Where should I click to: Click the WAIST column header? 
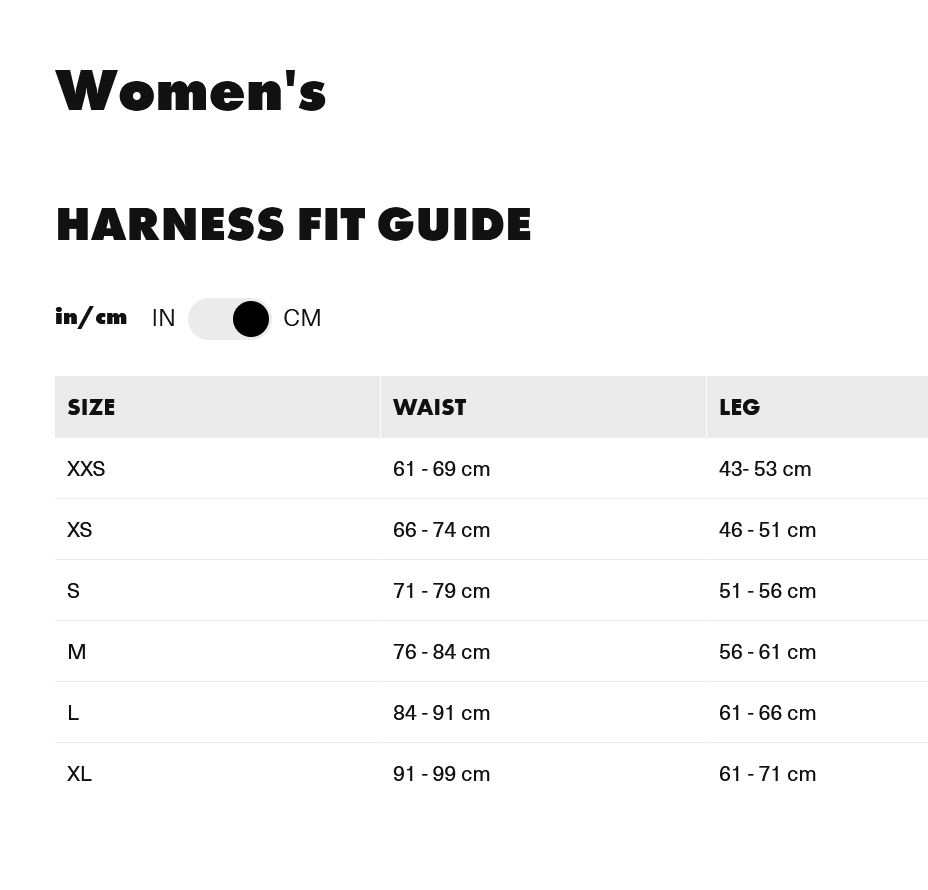429,407
